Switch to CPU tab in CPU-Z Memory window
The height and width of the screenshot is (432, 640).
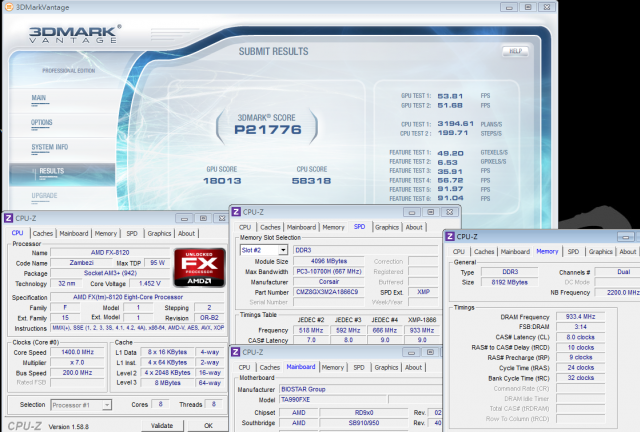[x=459, y=252]
